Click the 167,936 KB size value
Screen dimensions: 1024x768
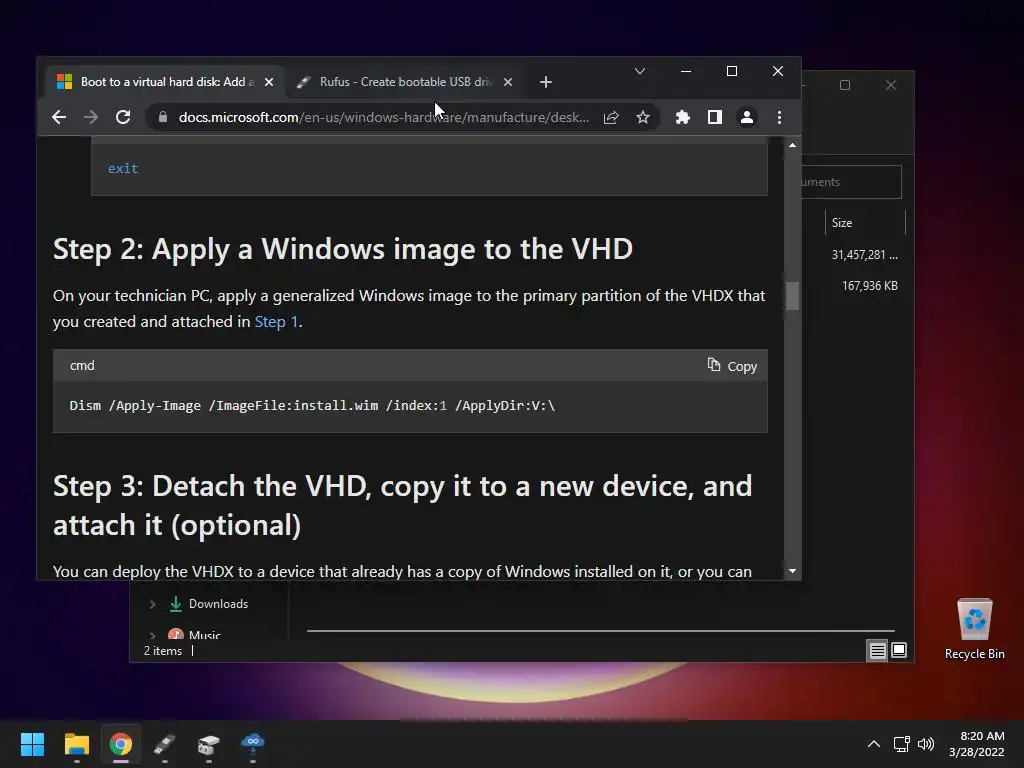(x=870, y=285)
